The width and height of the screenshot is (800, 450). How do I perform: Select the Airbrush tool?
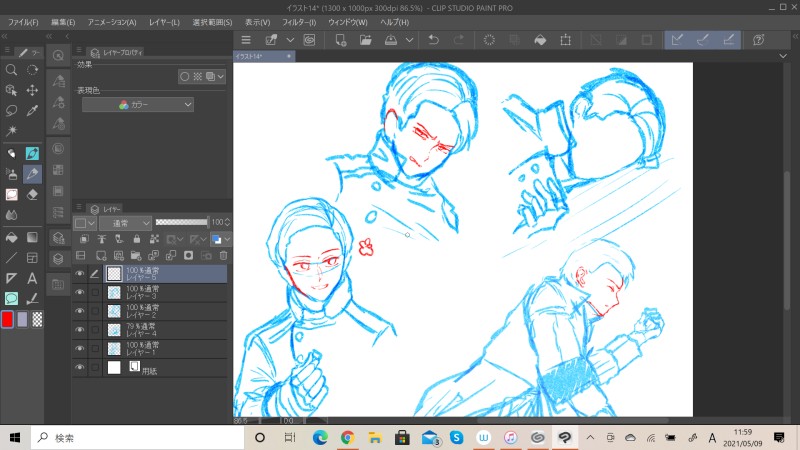point(11,174)
